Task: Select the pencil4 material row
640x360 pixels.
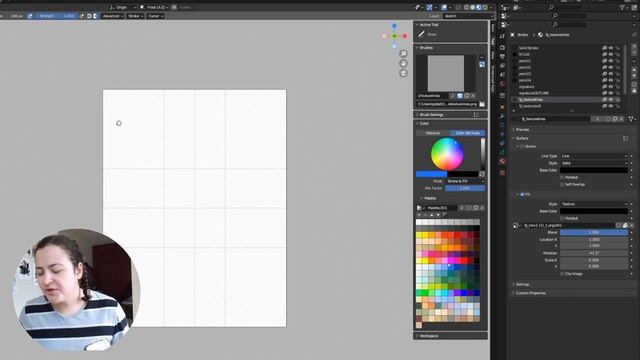Action: tap(567, 80)
